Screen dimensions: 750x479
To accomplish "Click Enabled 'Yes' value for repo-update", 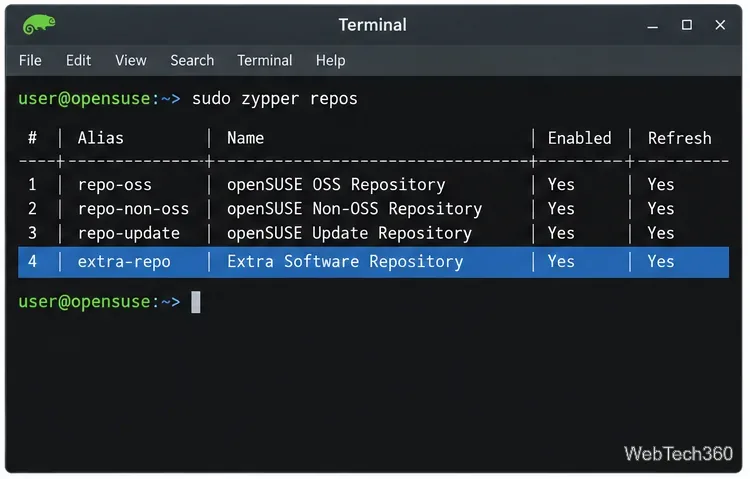I will click(x=561, y=234).
